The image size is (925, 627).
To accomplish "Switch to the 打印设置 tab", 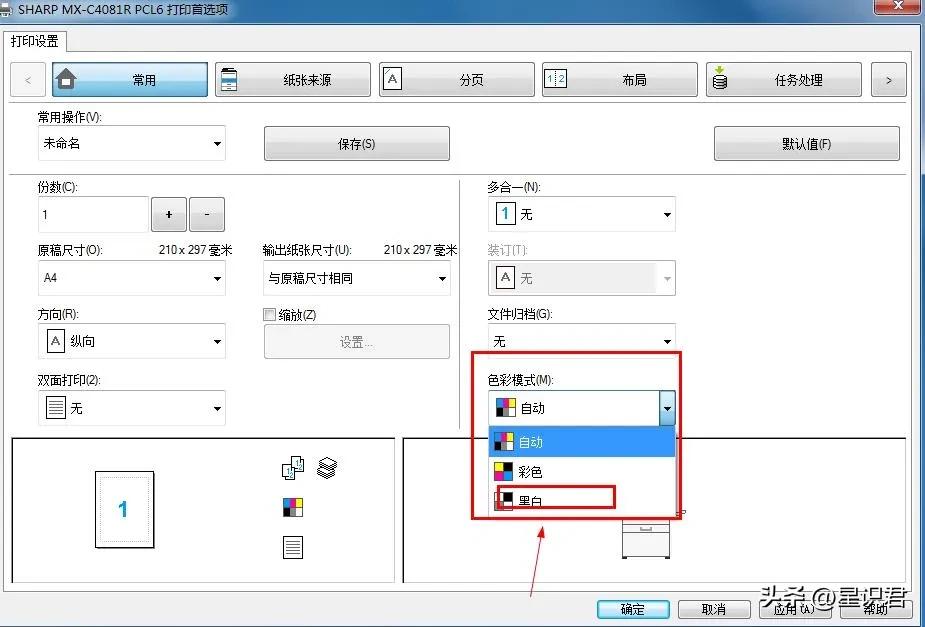I will click(35, 42).
